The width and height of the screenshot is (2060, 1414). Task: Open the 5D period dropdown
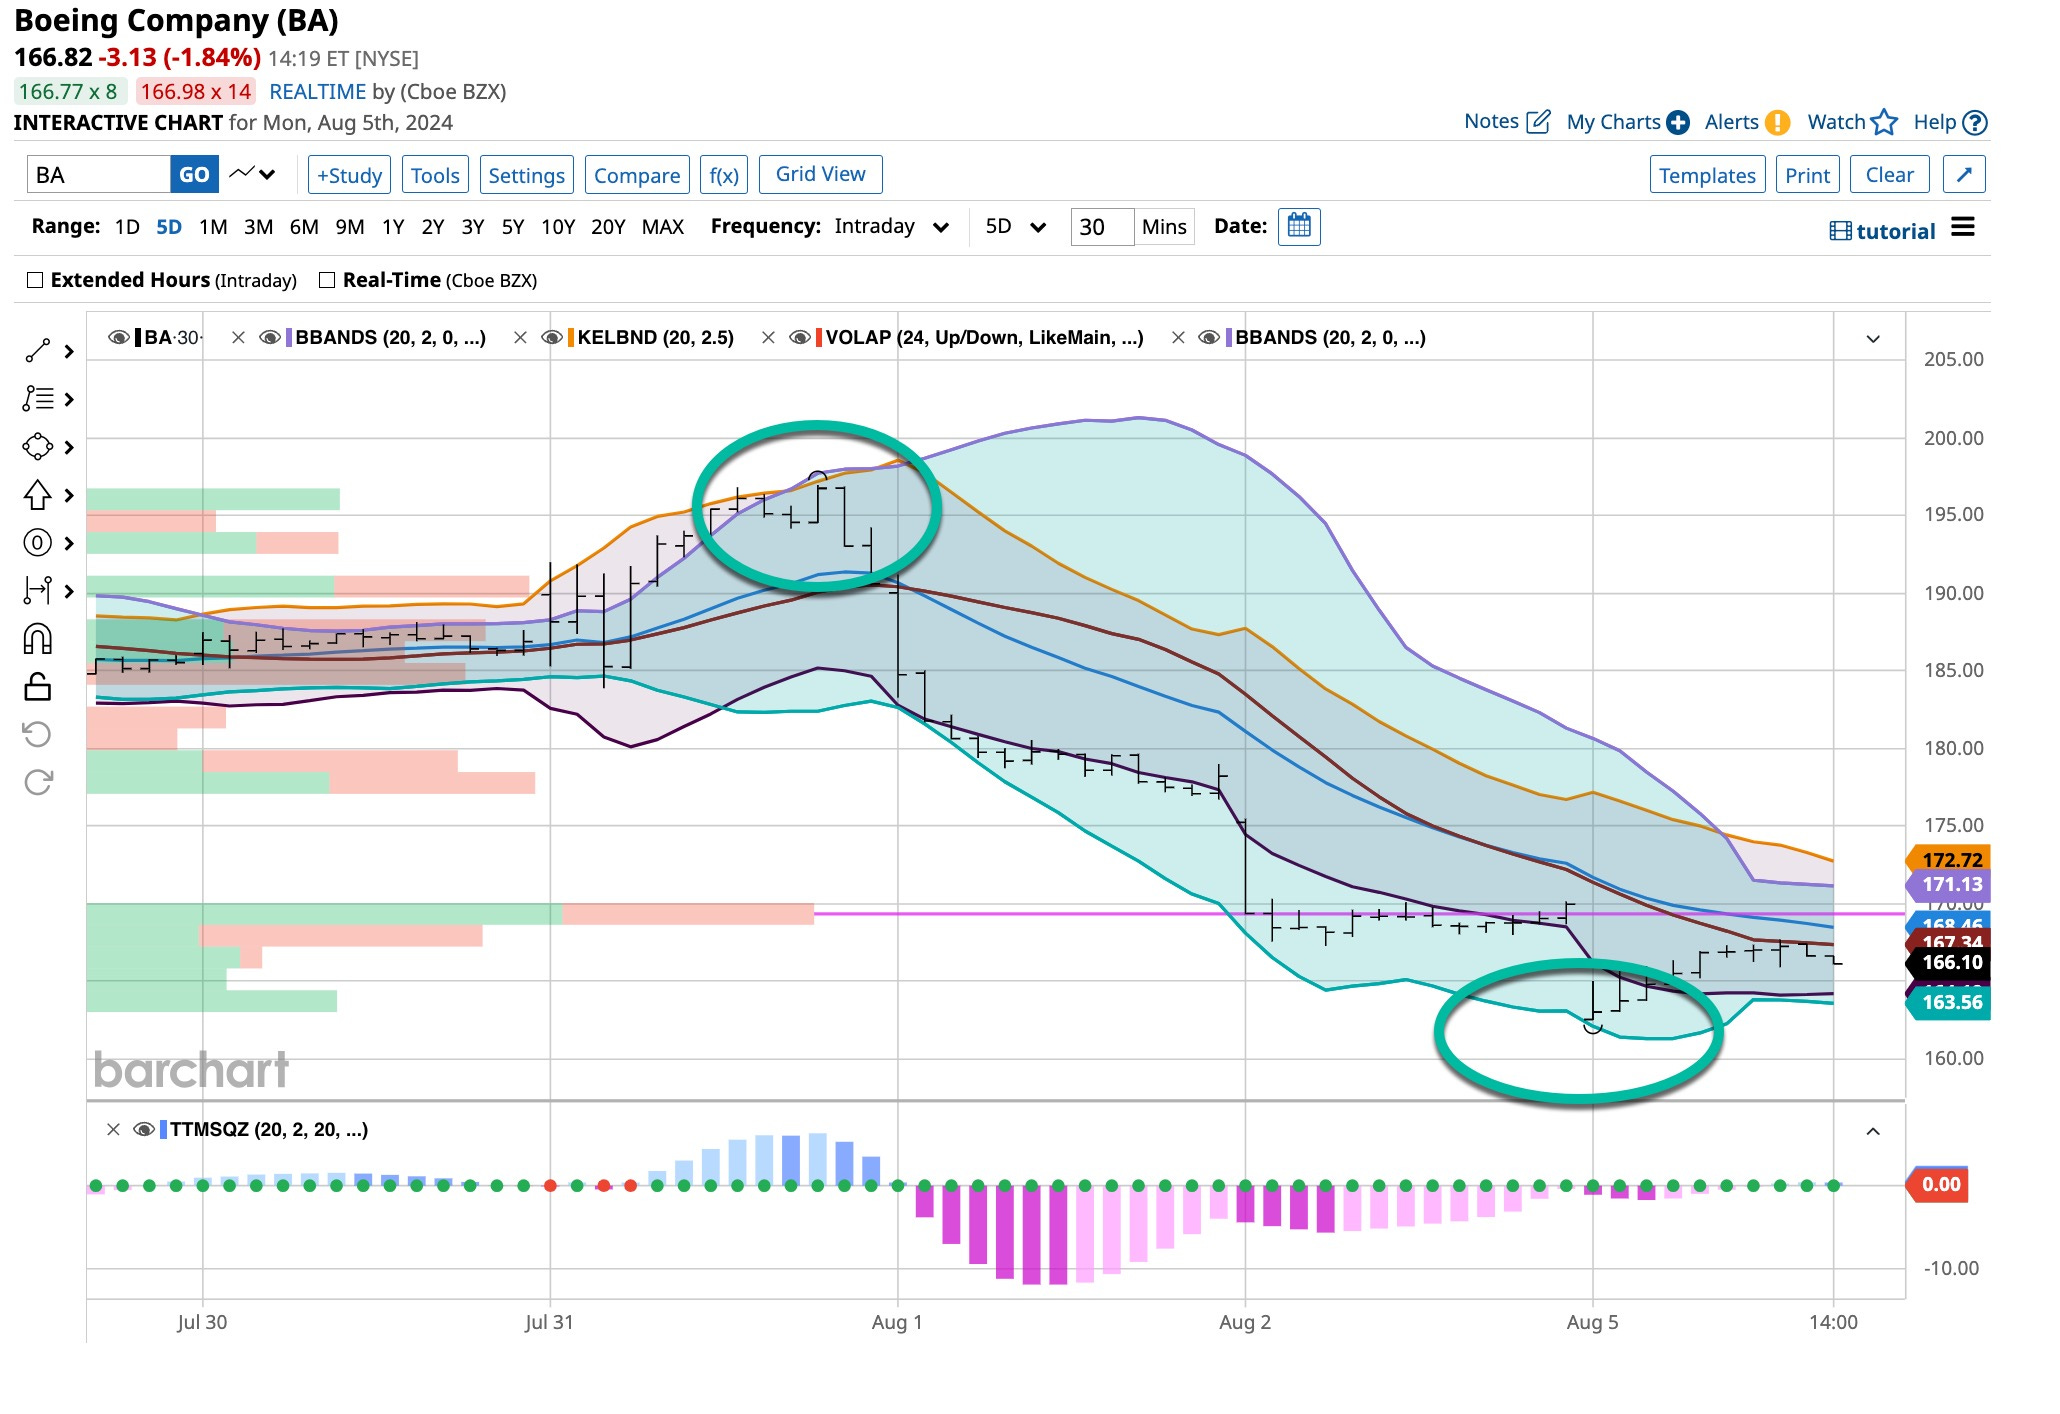click(x=1016, y=227)
